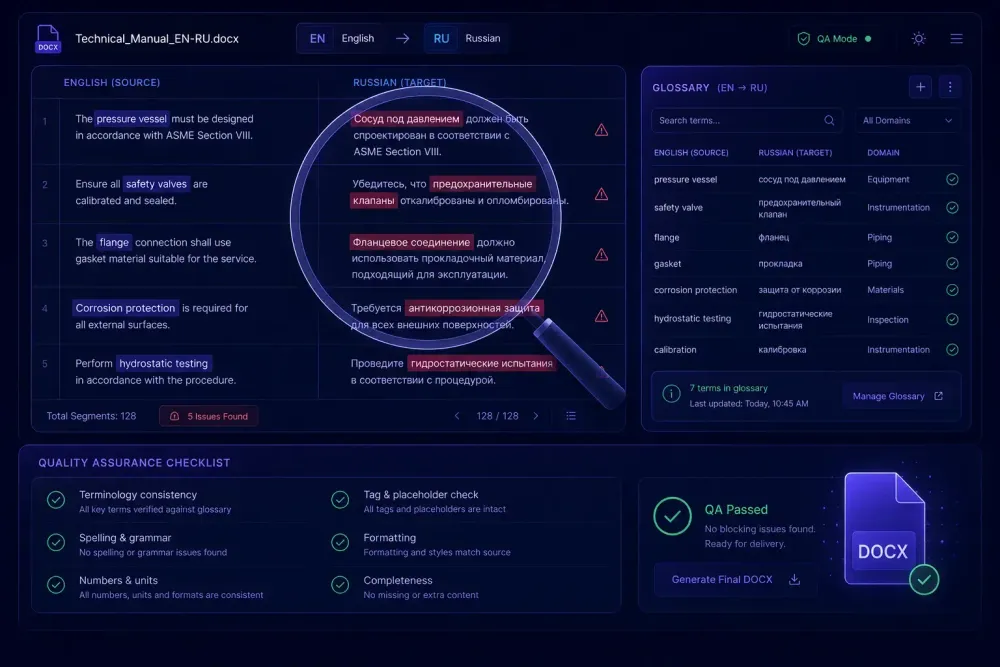Screen dimensions: 1000x667
Task: Toggle approval check for gasket term
Action: click(952, 263)
